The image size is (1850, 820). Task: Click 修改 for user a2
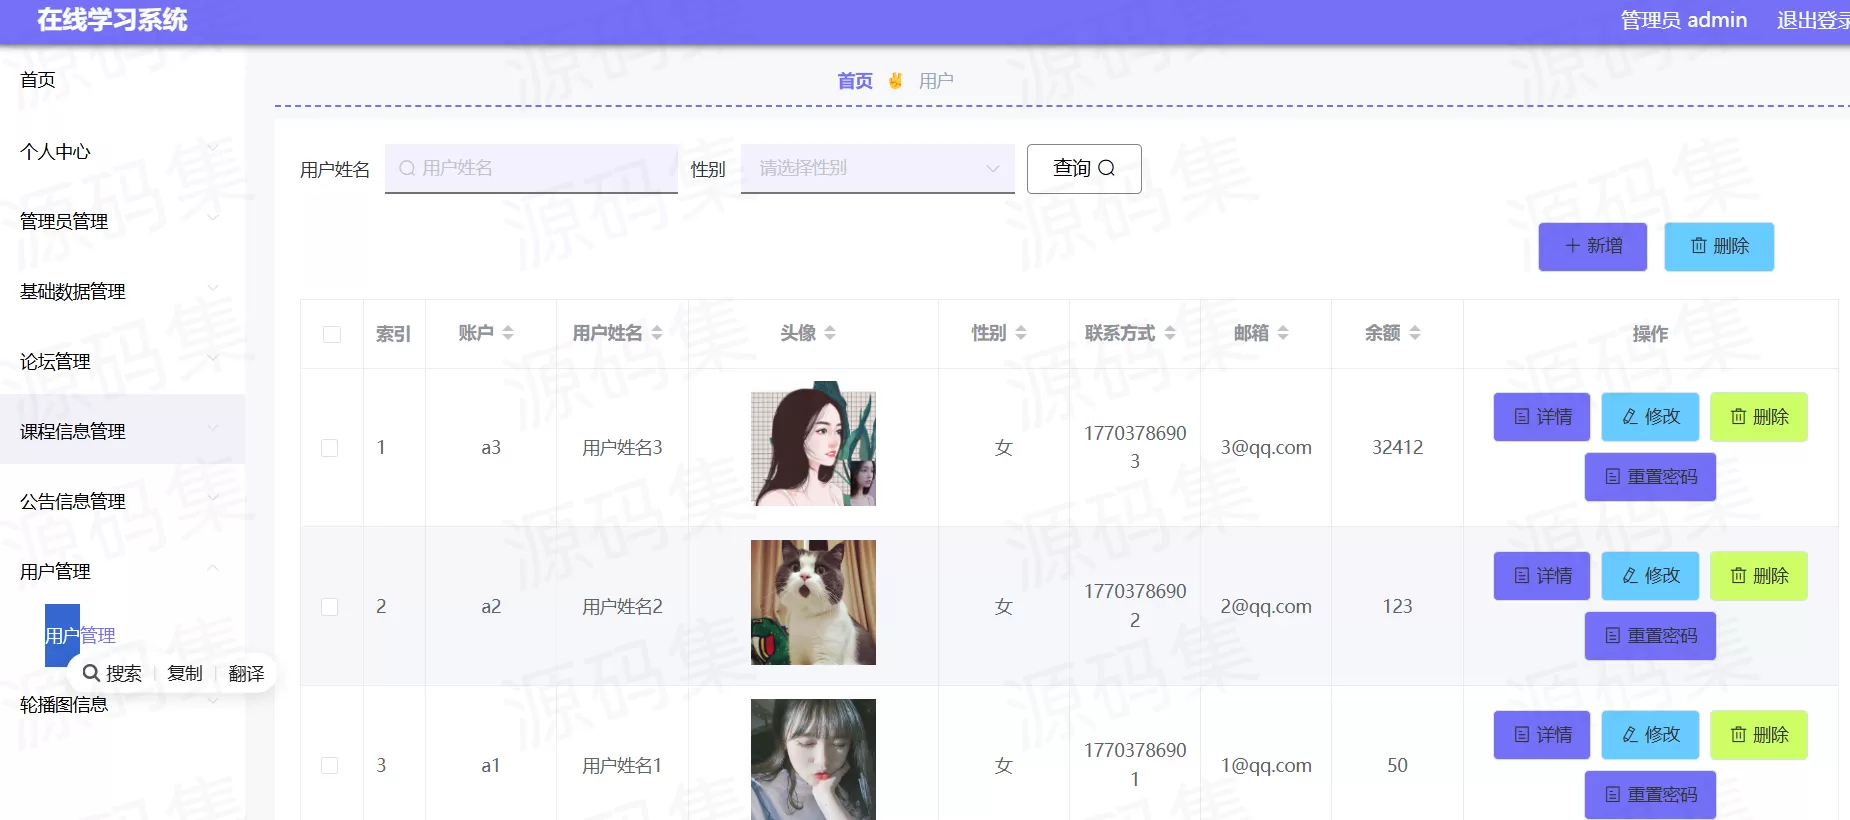click(1650, 576)
